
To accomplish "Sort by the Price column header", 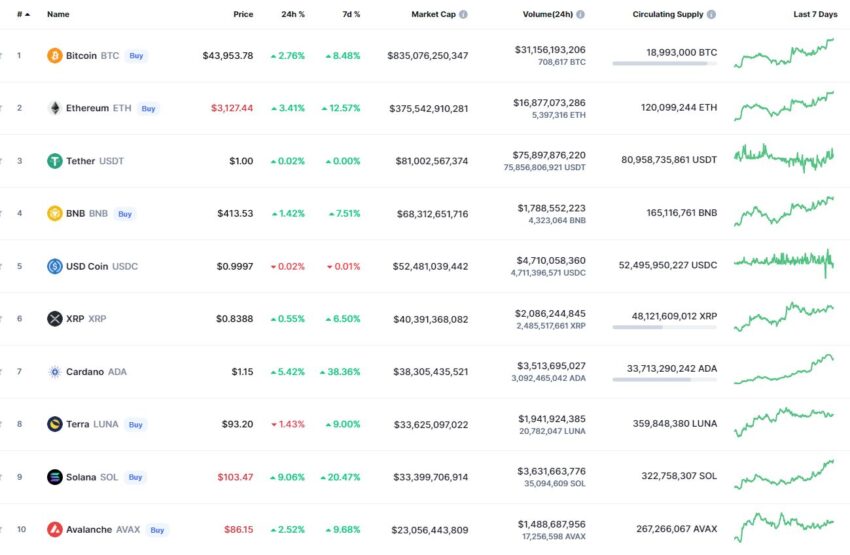I will pos(243,14).
